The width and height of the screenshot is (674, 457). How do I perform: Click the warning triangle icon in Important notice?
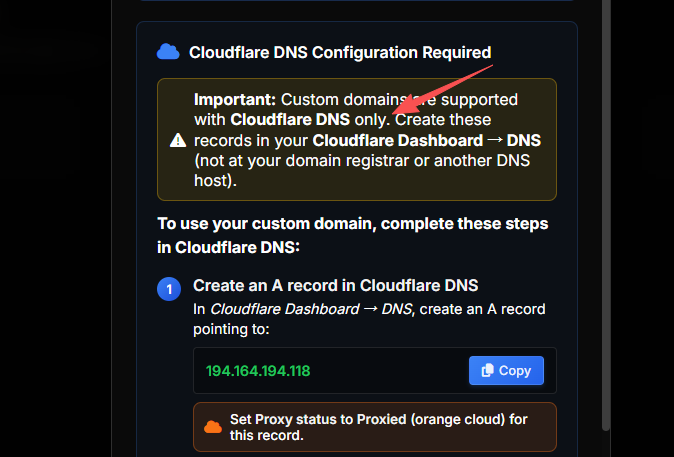coord(178,140)
